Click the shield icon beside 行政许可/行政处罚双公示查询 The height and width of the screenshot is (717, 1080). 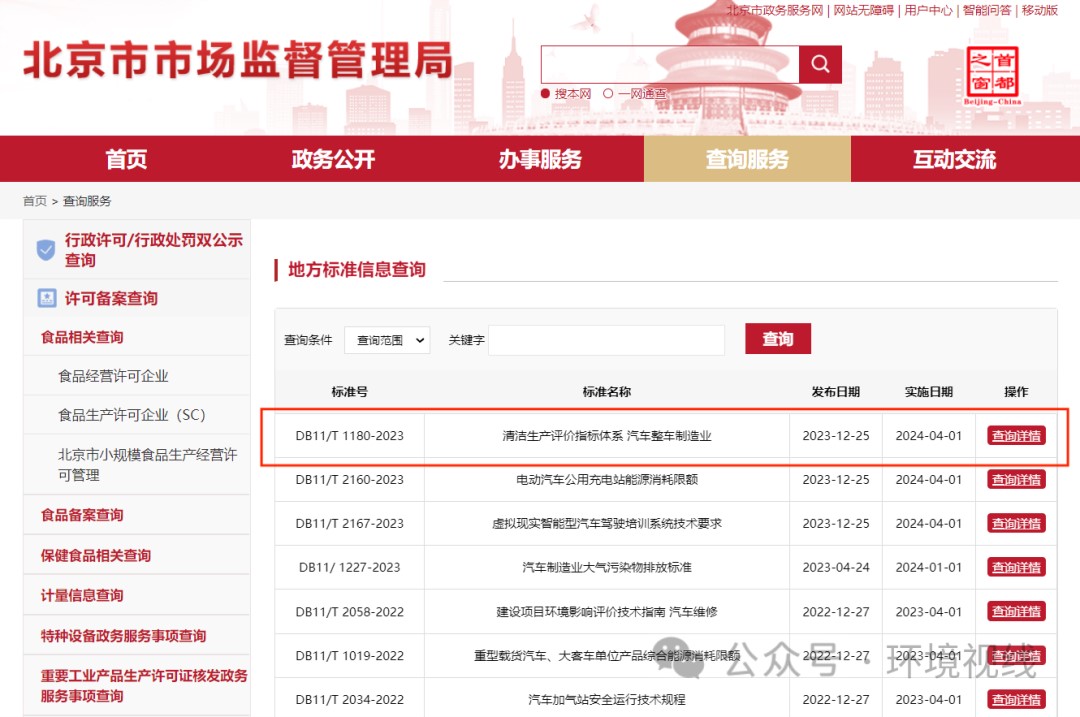click(45, 249)
